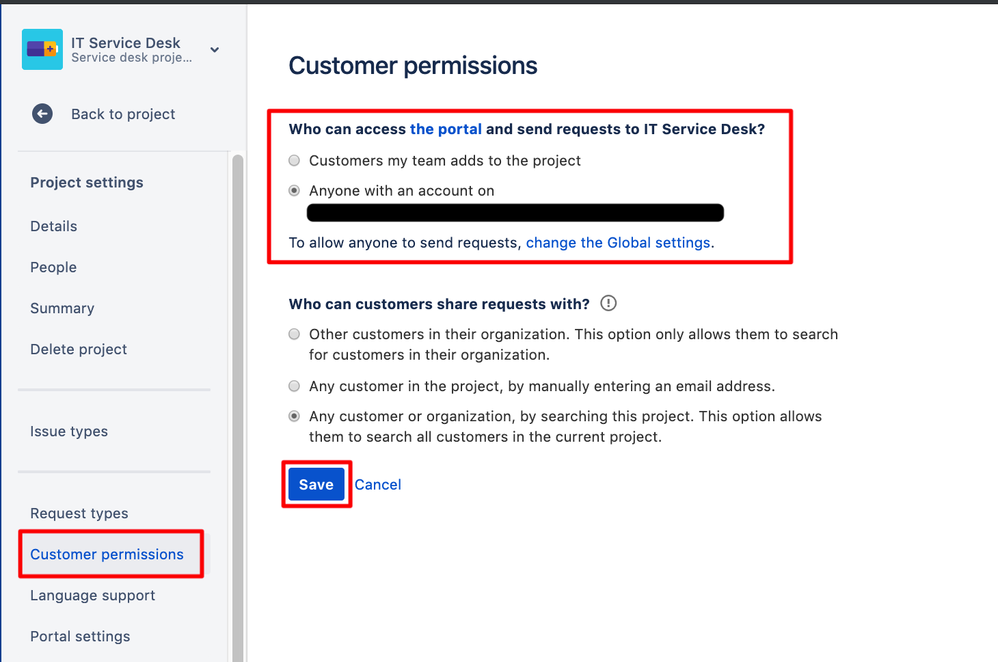The width and height of the screenshot is (998, 662).
Task: Open Delete project page
Action: pos(78,349)
